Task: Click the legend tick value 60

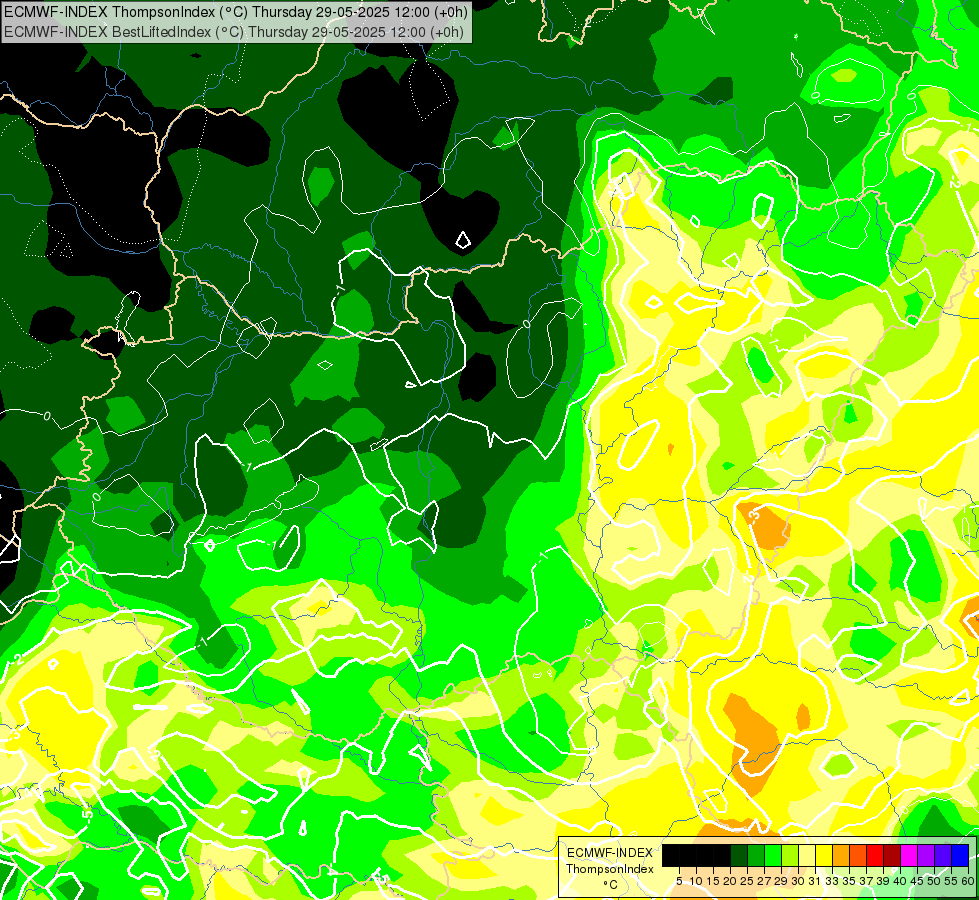Action: 968,881
